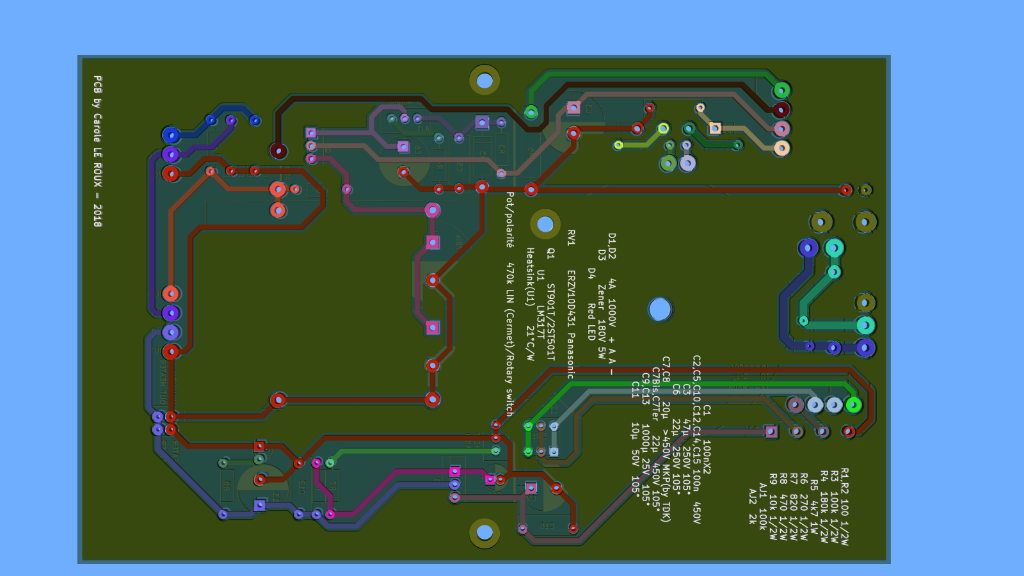Click the large blue drill hole below D4 text
The height and width of the screenshot is (576, 1024).
click(x=659, y=309)
